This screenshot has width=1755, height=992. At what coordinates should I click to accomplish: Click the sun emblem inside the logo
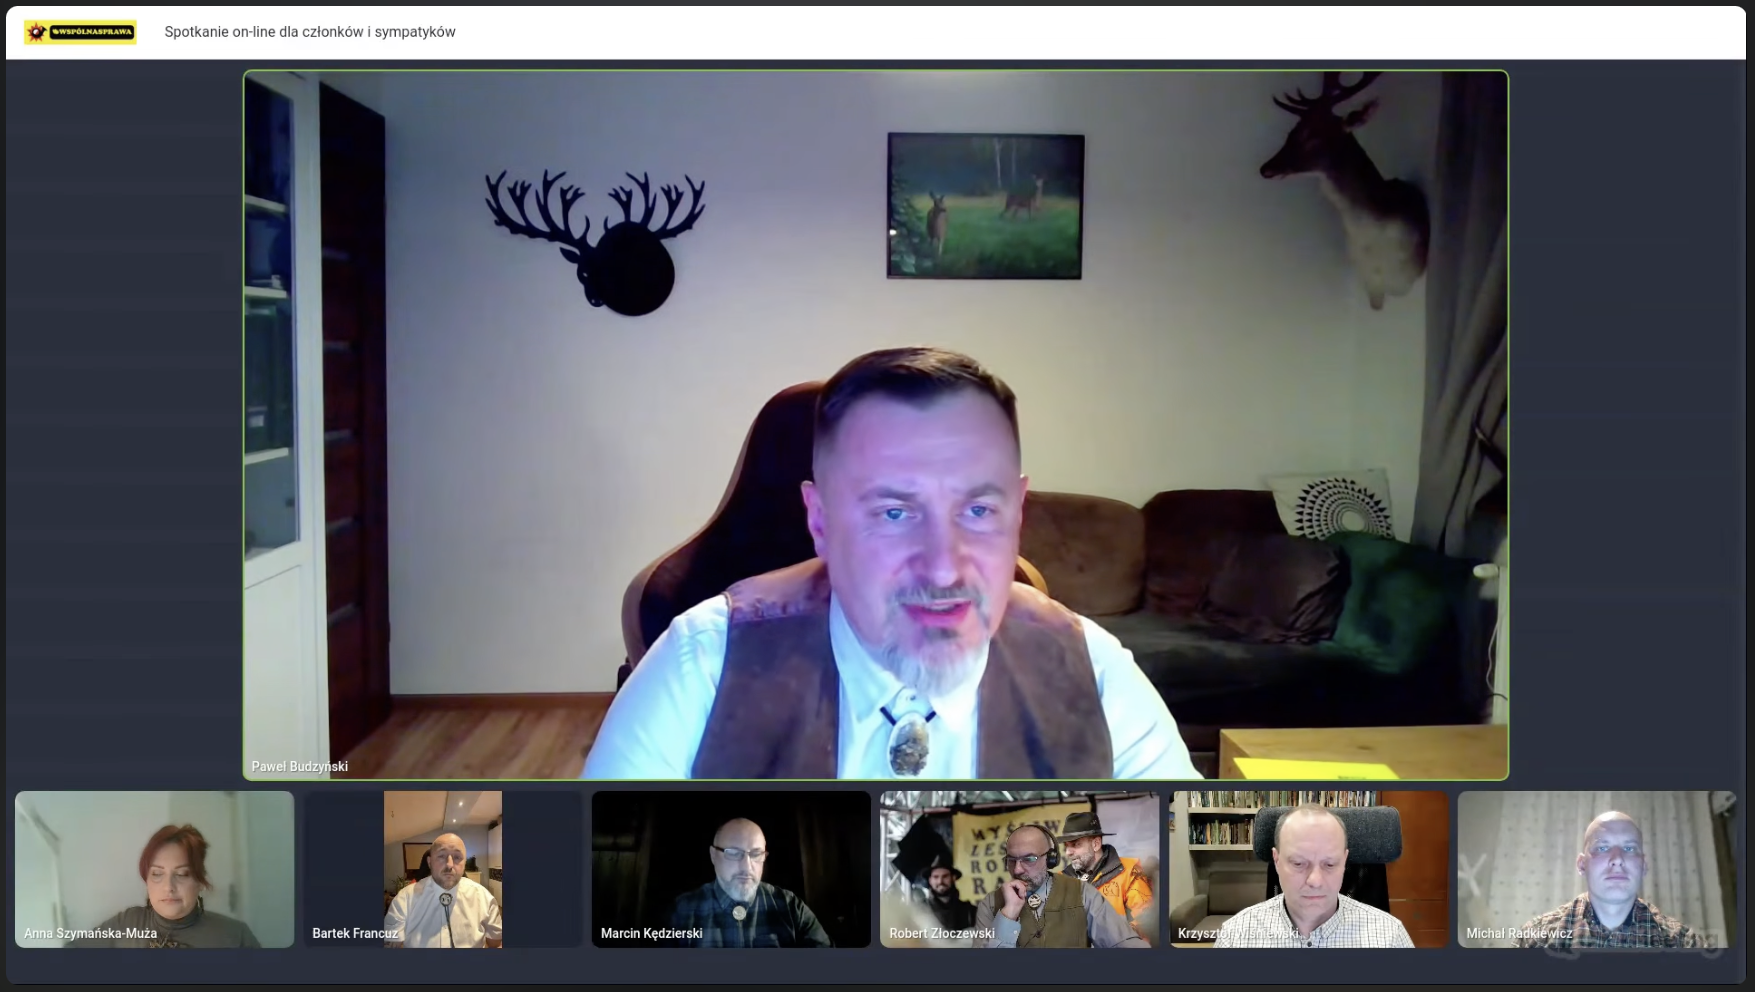pos(37,32)
